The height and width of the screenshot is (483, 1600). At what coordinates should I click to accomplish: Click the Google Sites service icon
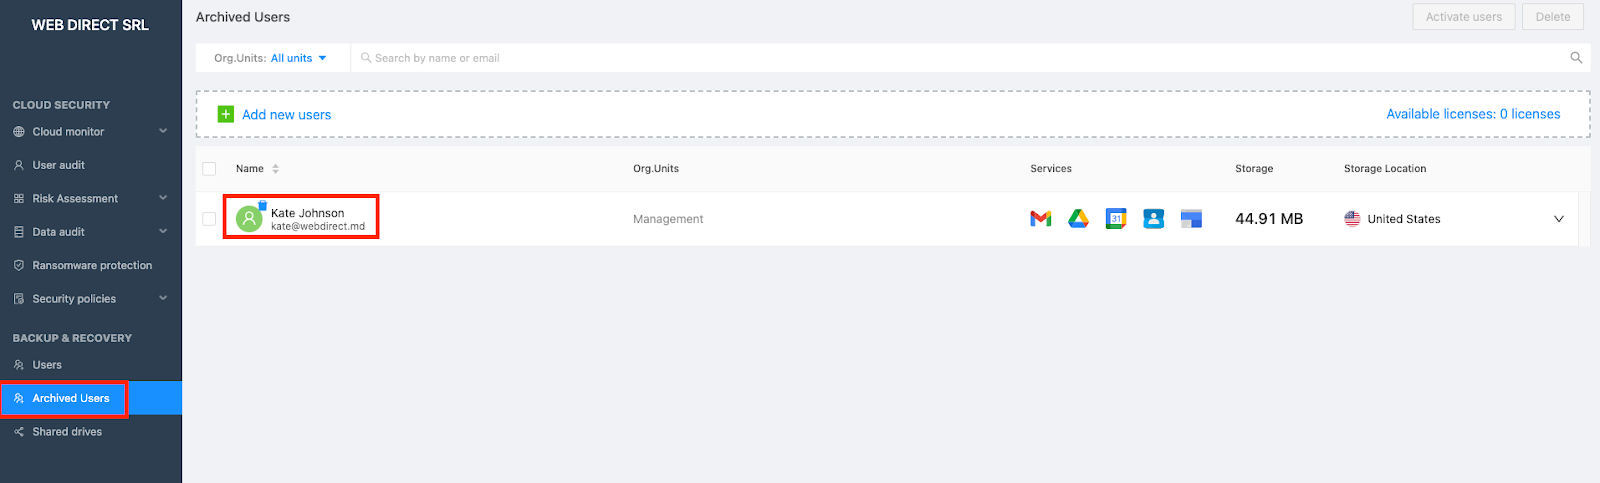tap(1191, 219)
